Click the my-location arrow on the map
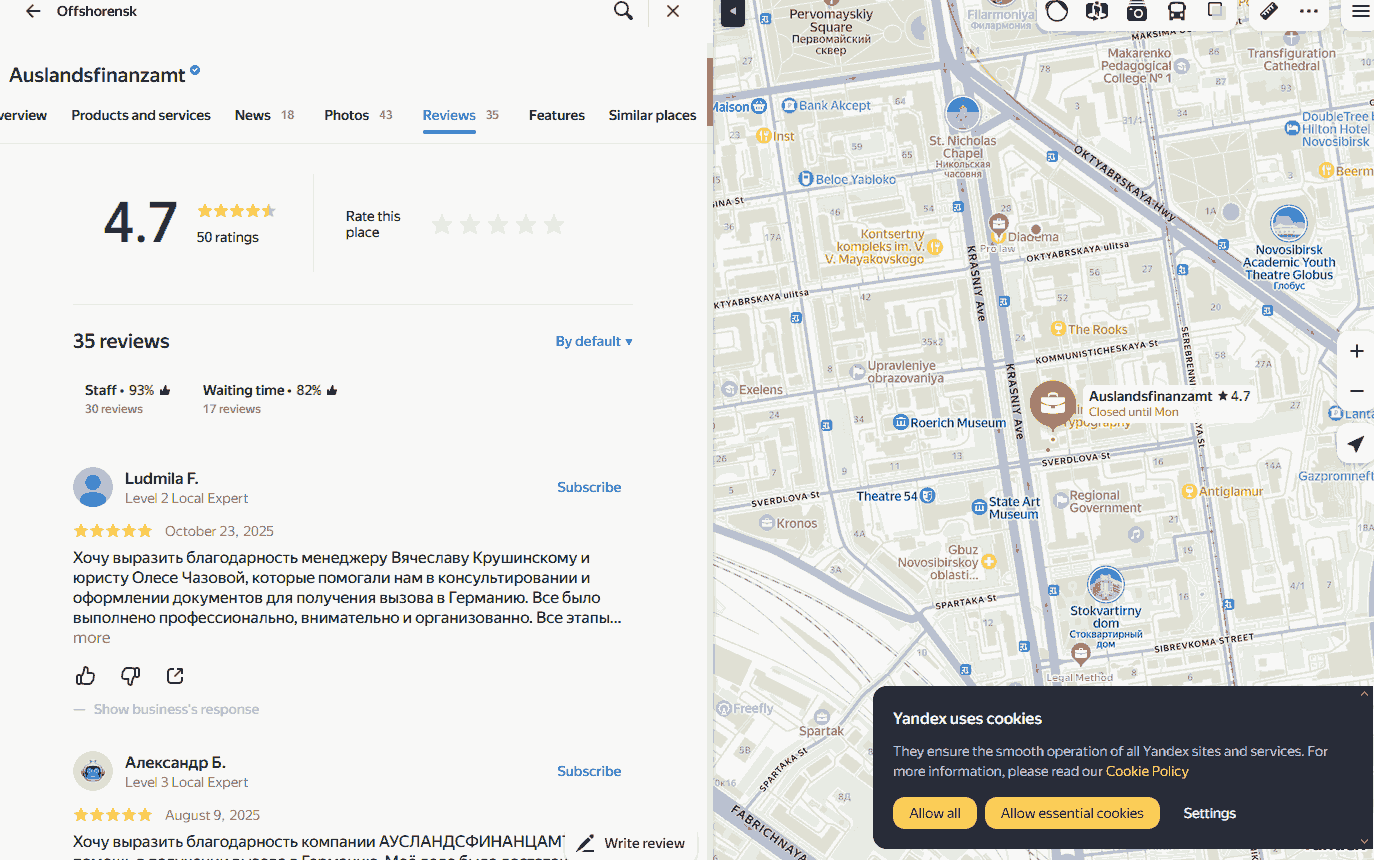Image resolution: width=1374 pixels, height=860 pixels. (x=1356, y=444)
